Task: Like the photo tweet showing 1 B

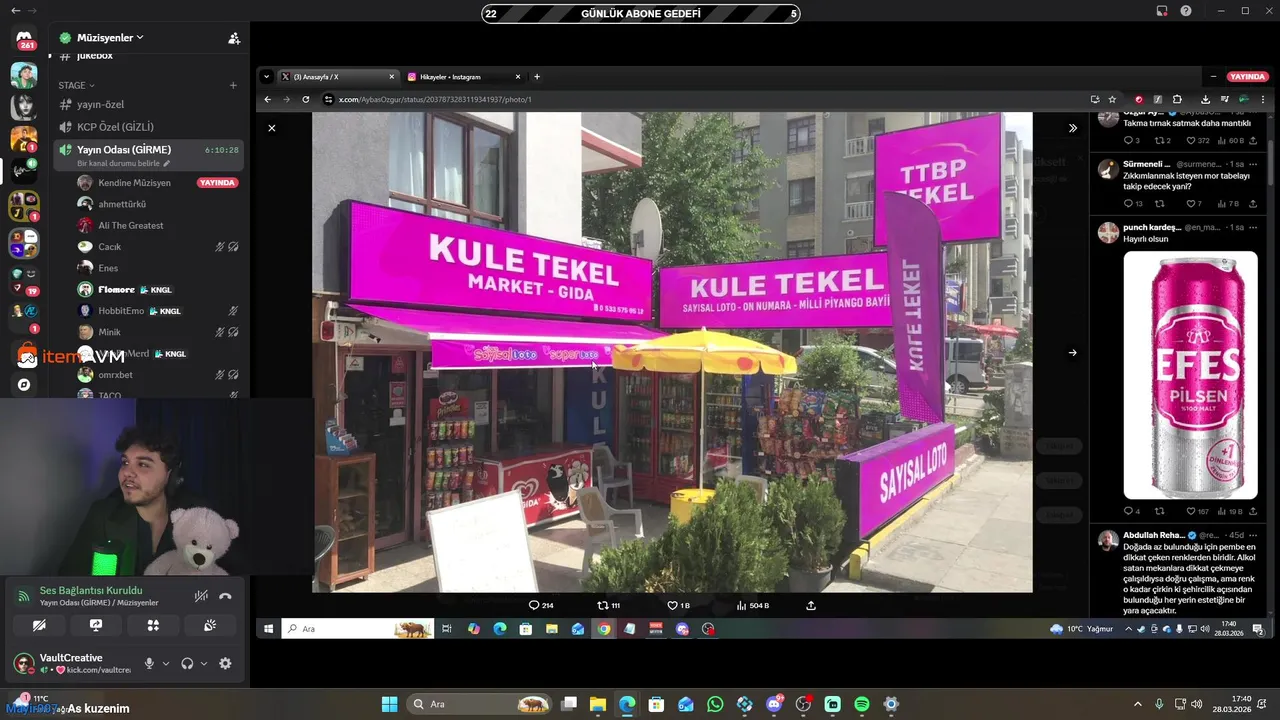Action: click(679, 605)
